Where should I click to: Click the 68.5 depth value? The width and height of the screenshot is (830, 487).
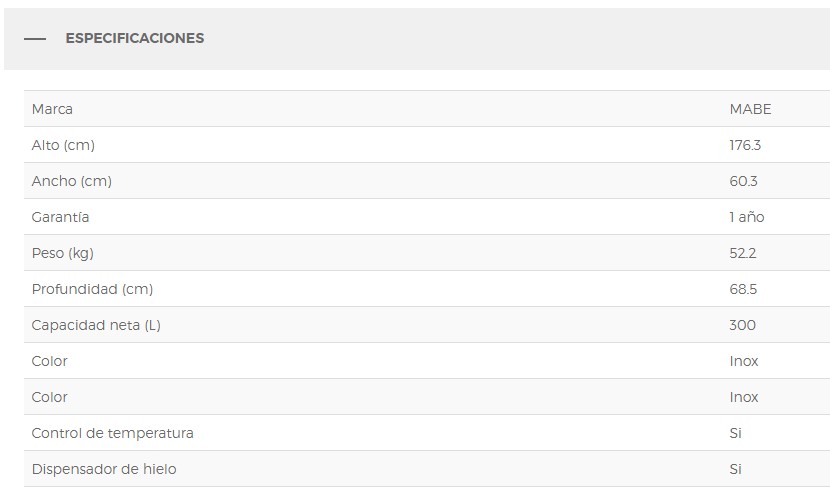click(x=743, y=289)
